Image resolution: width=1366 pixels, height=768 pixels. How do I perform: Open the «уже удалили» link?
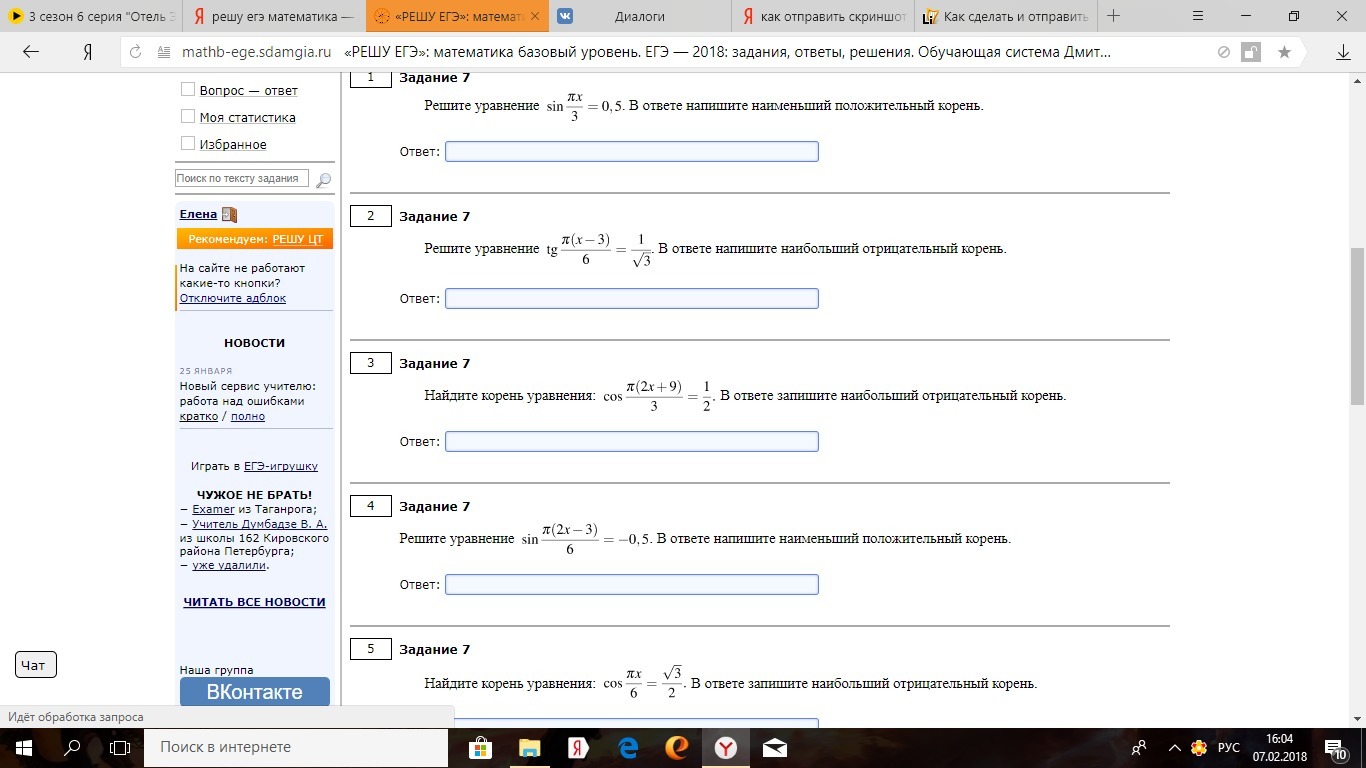pyautogui.click(x=229, y=565)
